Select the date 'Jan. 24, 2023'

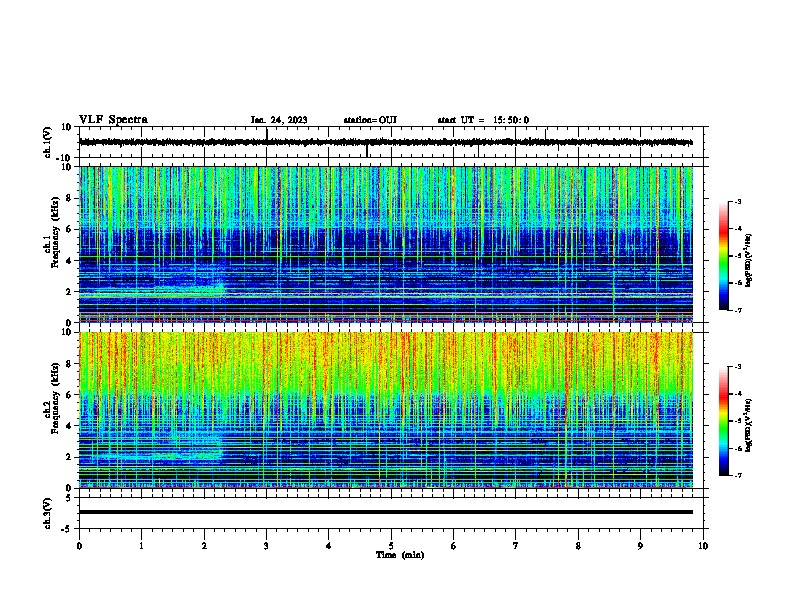coord(279,120)
